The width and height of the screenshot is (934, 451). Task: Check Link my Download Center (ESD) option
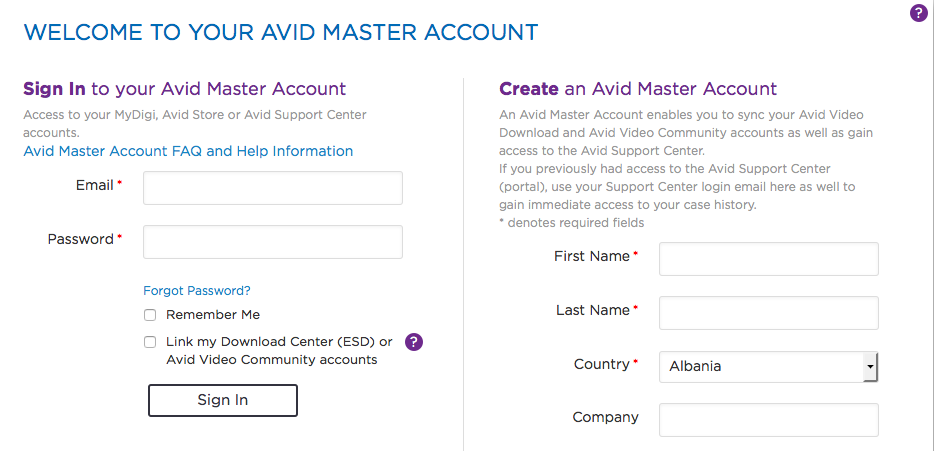(x=150, y=342)
